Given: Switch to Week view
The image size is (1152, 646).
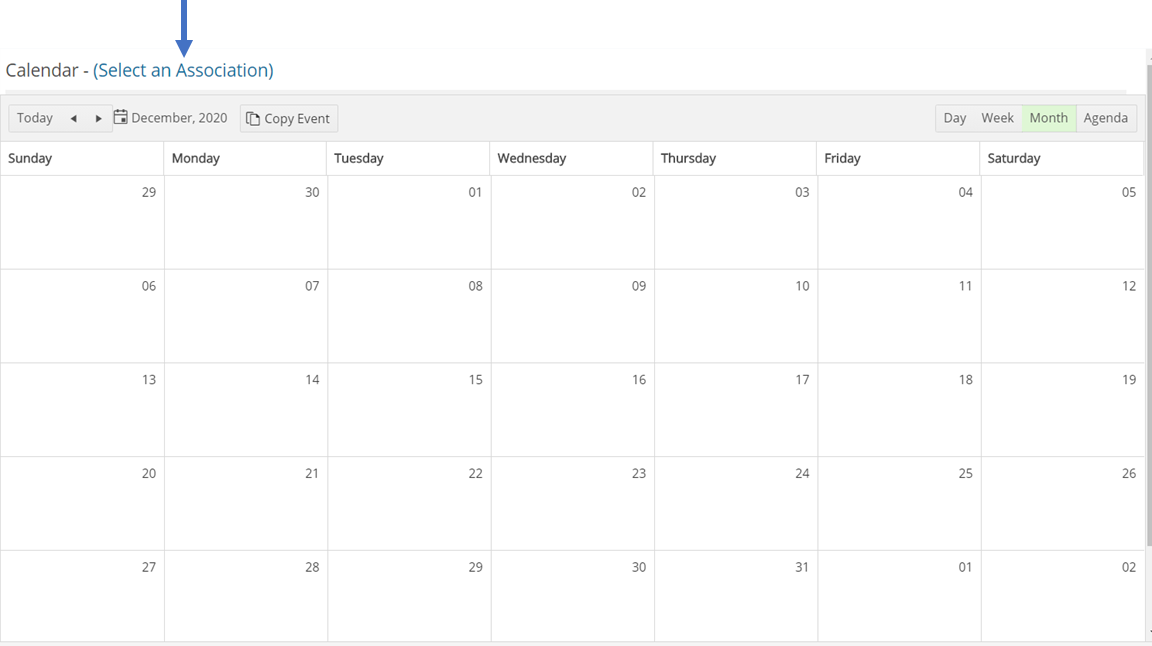Looking at the screenshot, I should [997, 118].
